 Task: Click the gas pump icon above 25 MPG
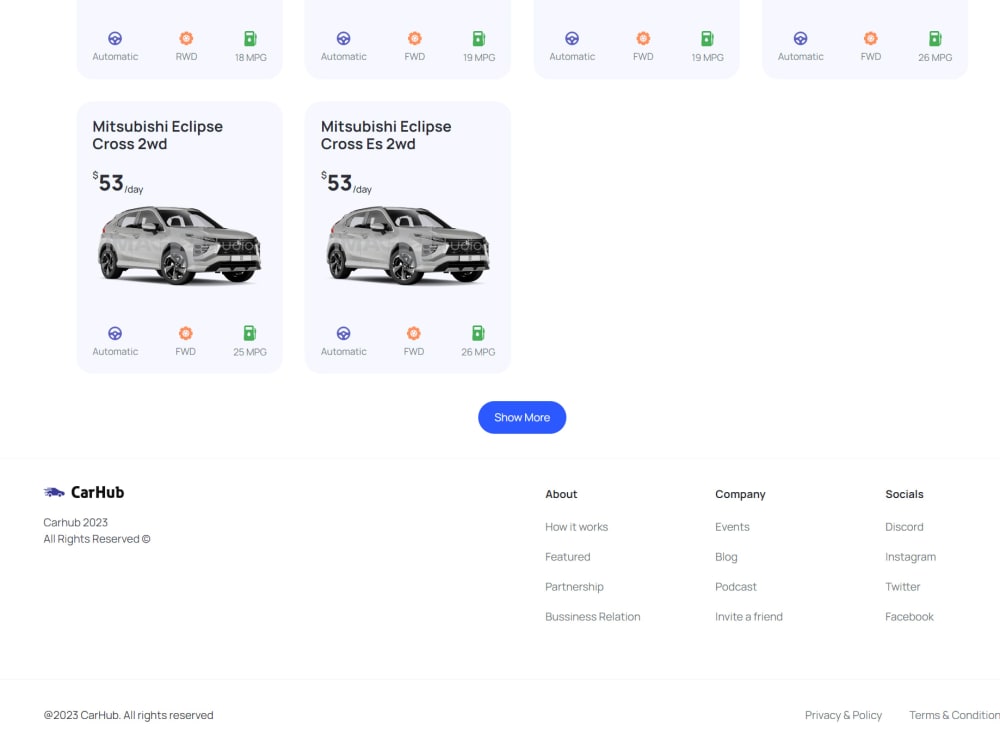point(250,333)
